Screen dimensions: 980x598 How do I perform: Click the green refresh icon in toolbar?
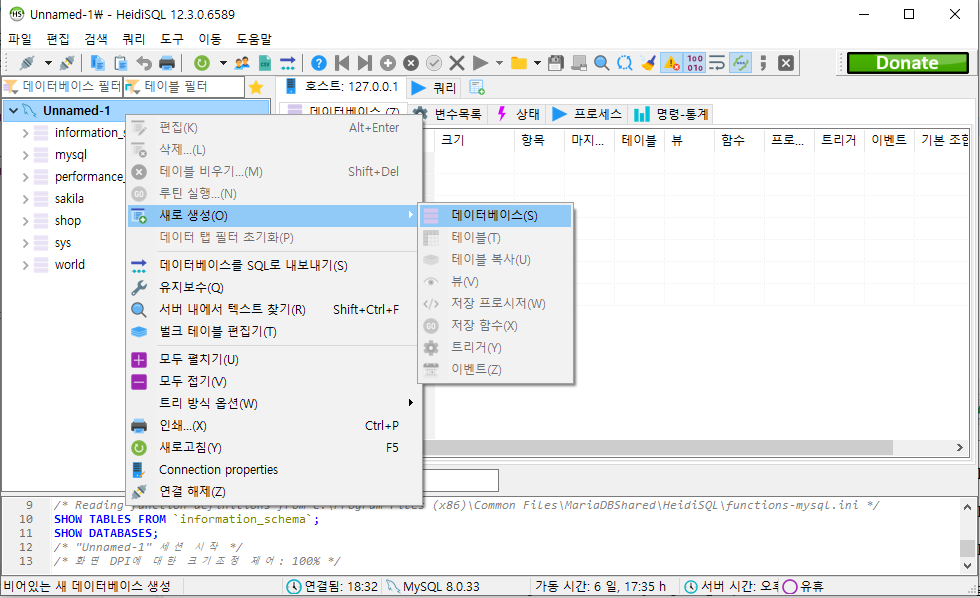tap(201, 63)
